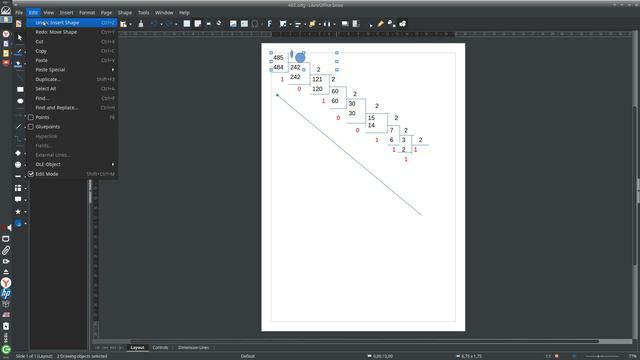Viewport: 640px width, 360px height.
Task: Open the Tools menu
Action: (143, 13)
